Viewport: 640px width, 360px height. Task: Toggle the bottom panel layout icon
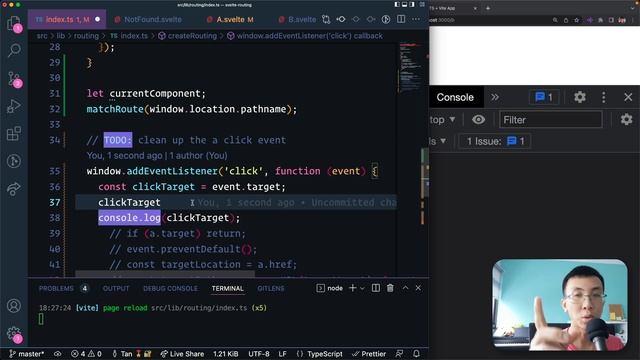[x=404, y=4]
